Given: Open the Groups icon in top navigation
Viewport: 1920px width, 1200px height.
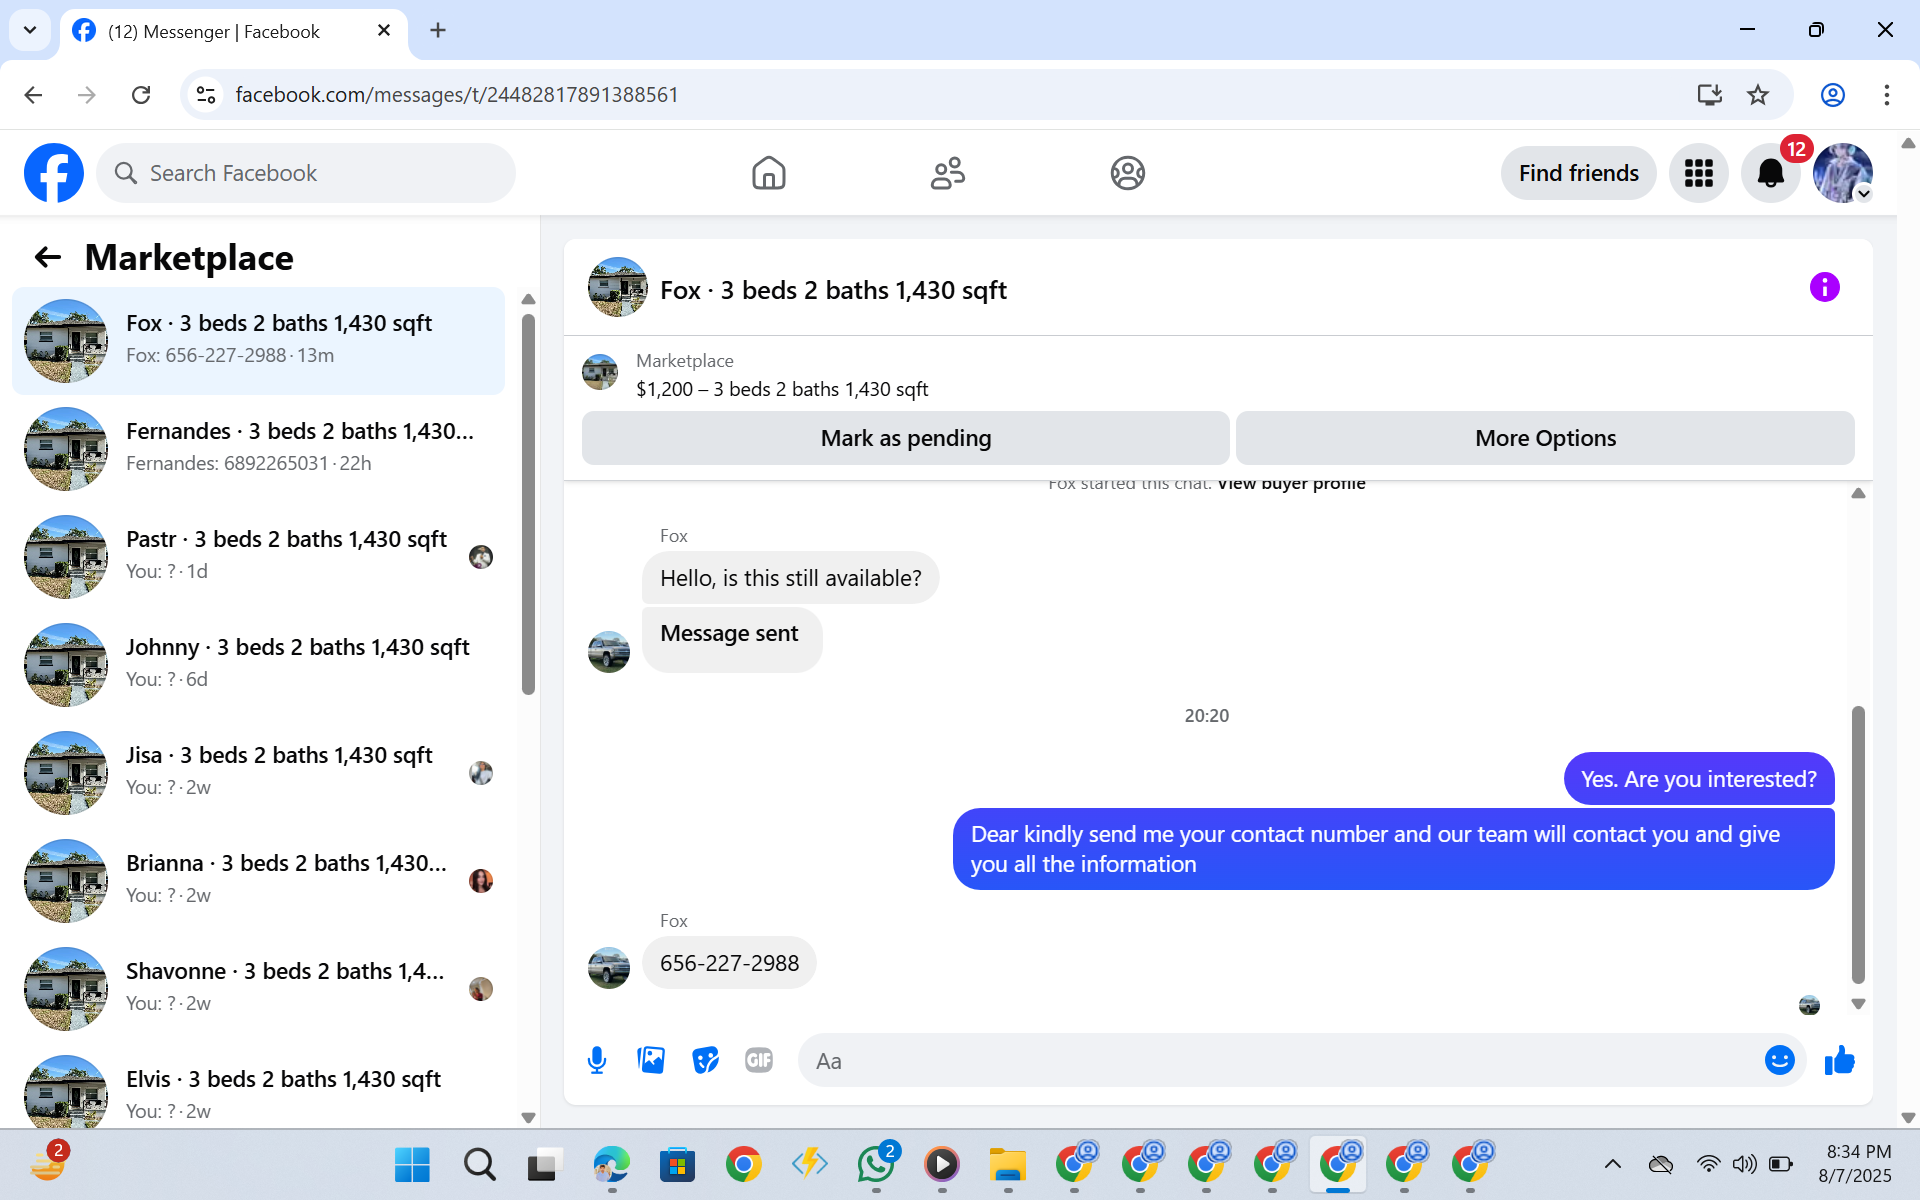Looking at the screenshot, I should 1127,173.
